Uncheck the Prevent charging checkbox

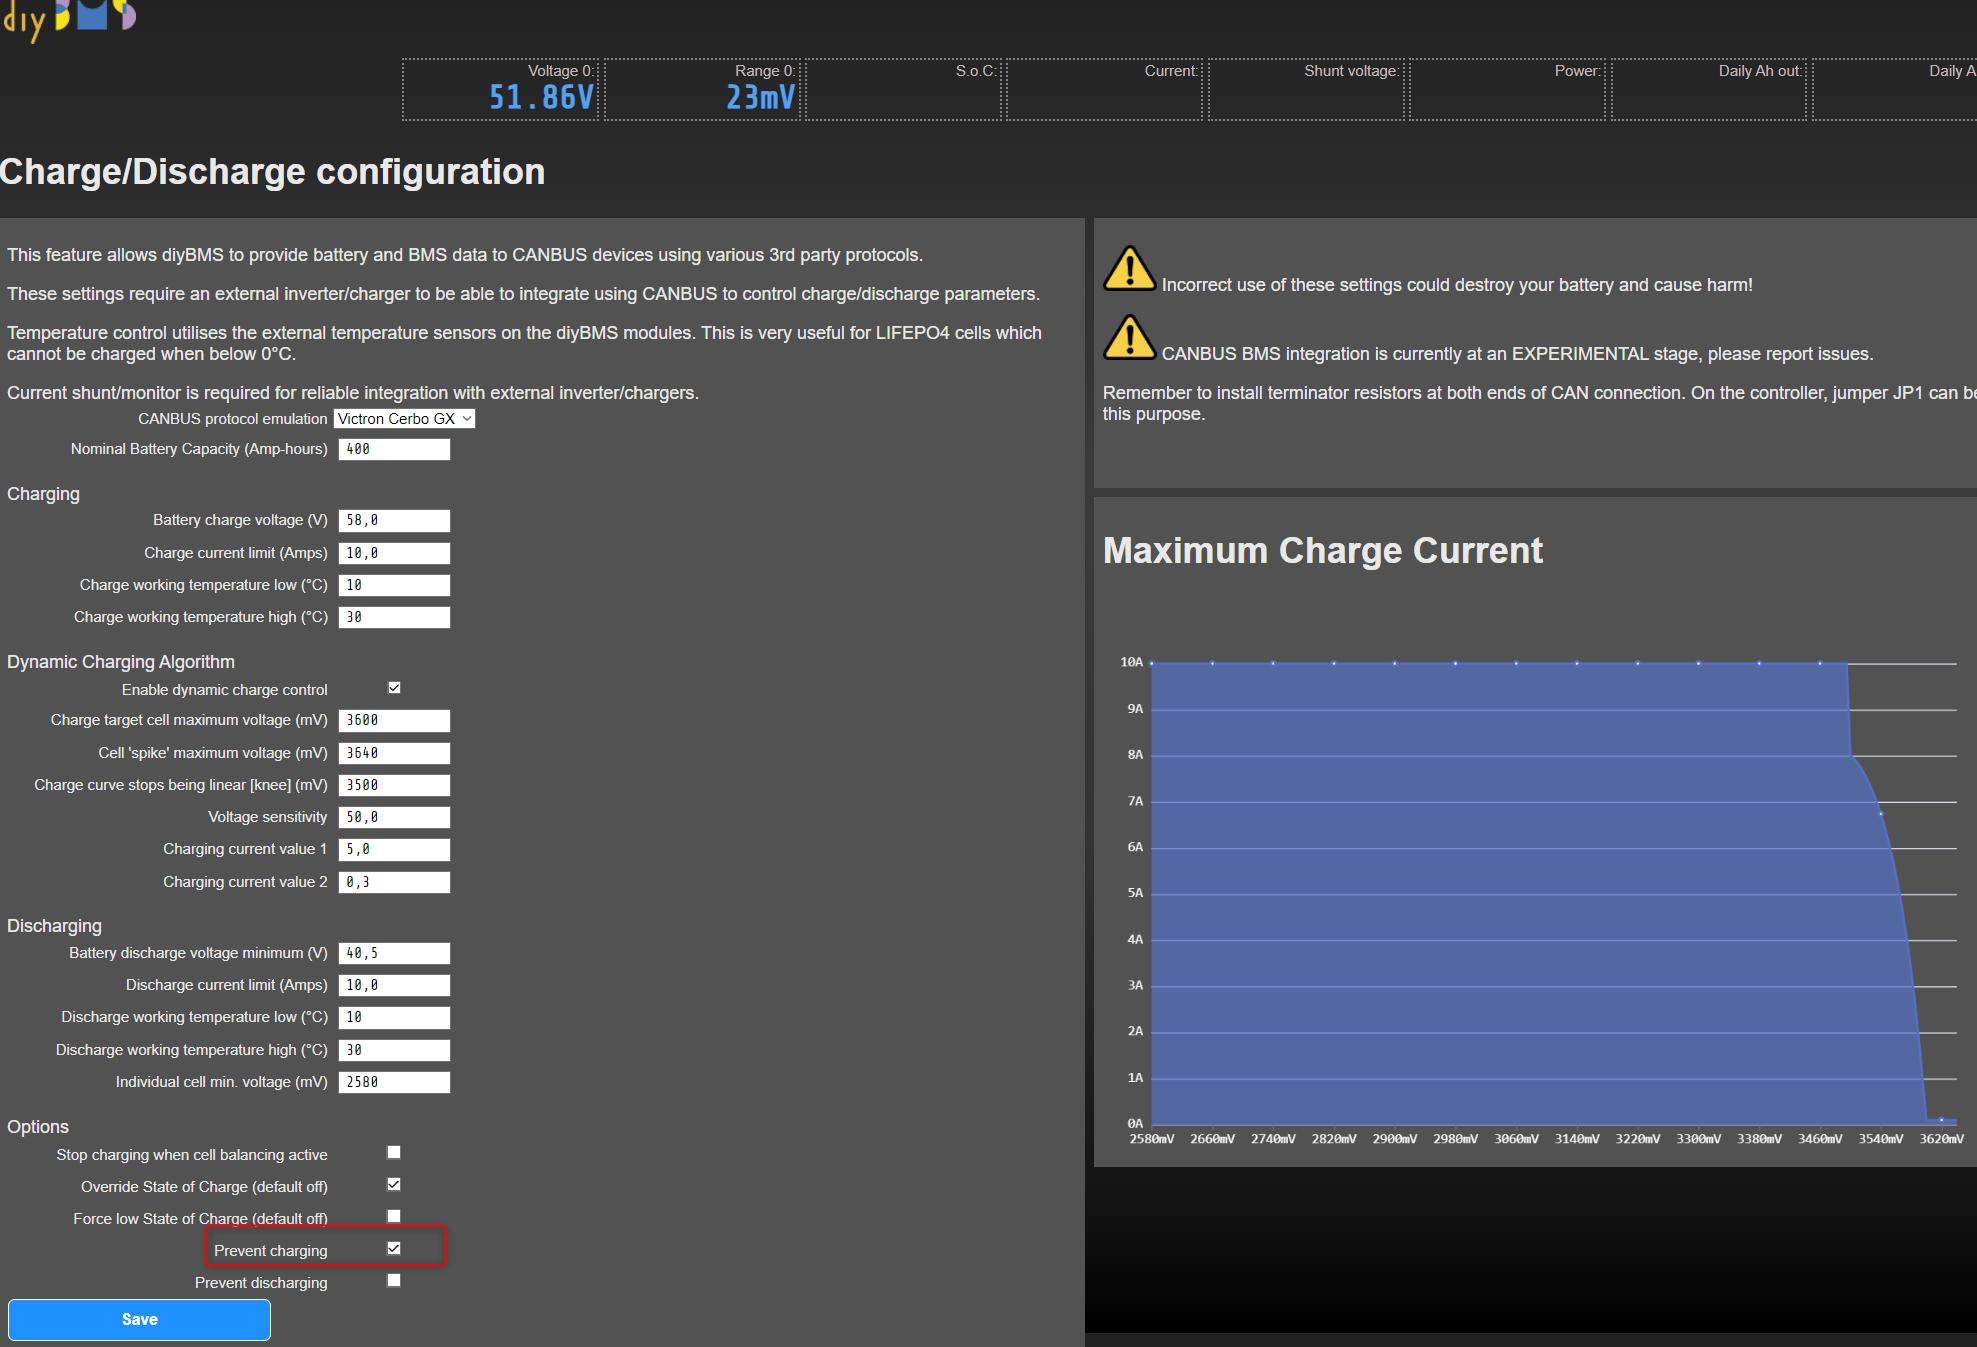pos(394,1248)
